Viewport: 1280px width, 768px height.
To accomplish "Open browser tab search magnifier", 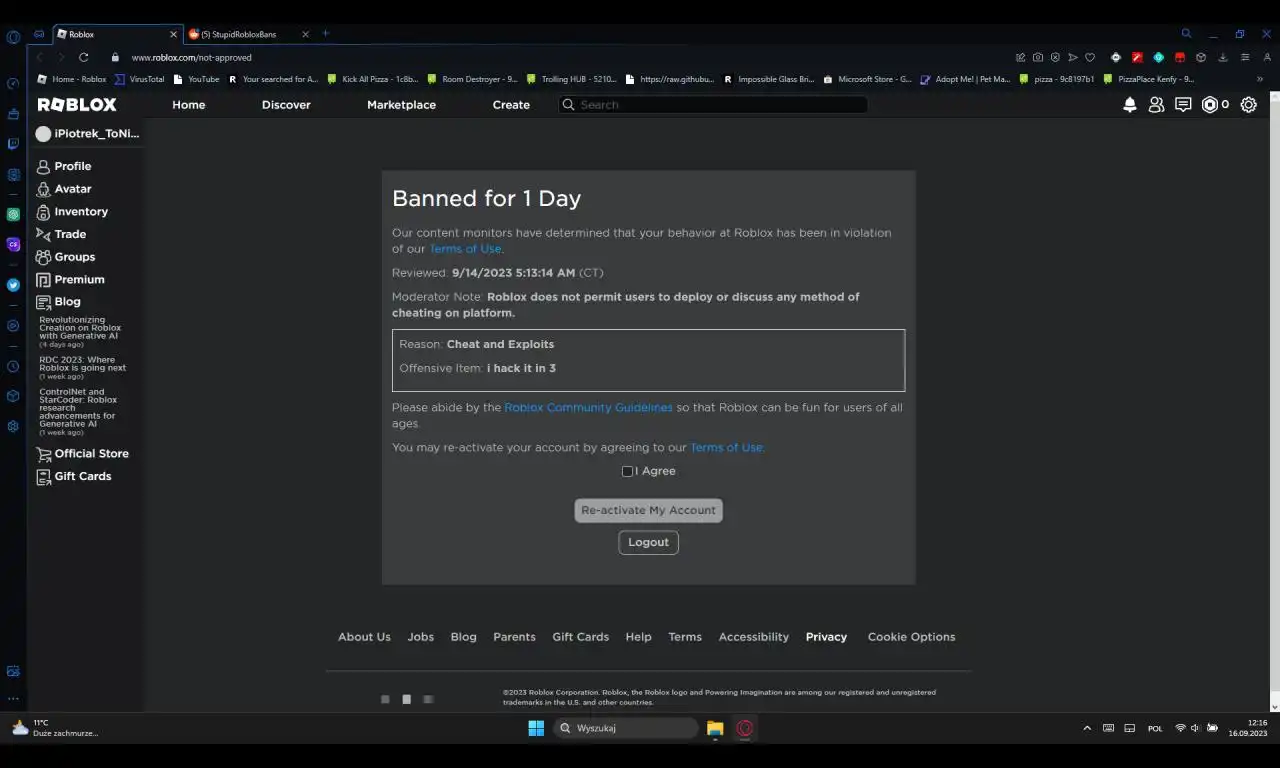I will (x=1186, y=33).
